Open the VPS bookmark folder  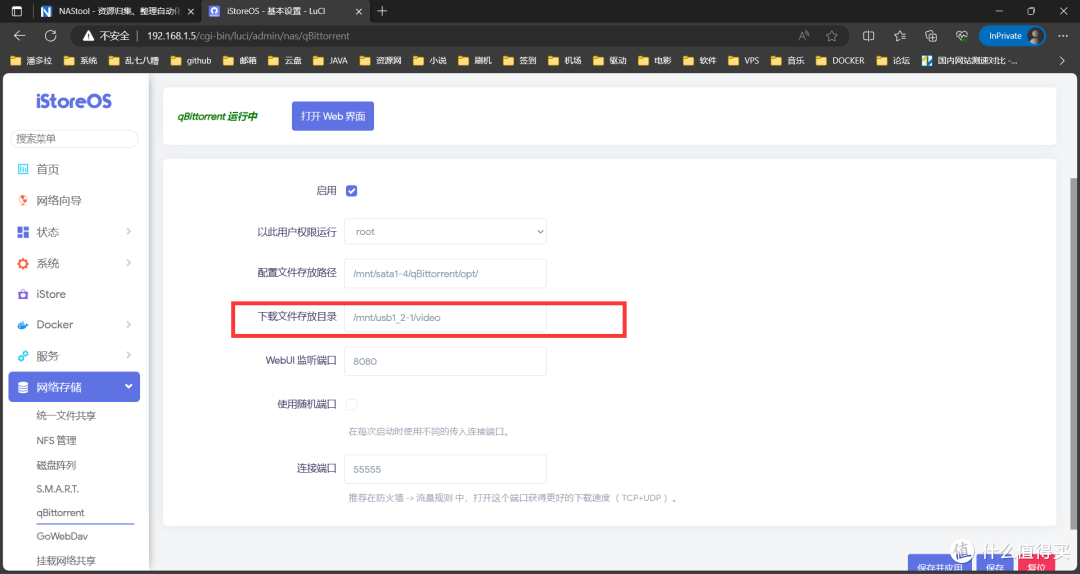744,61
